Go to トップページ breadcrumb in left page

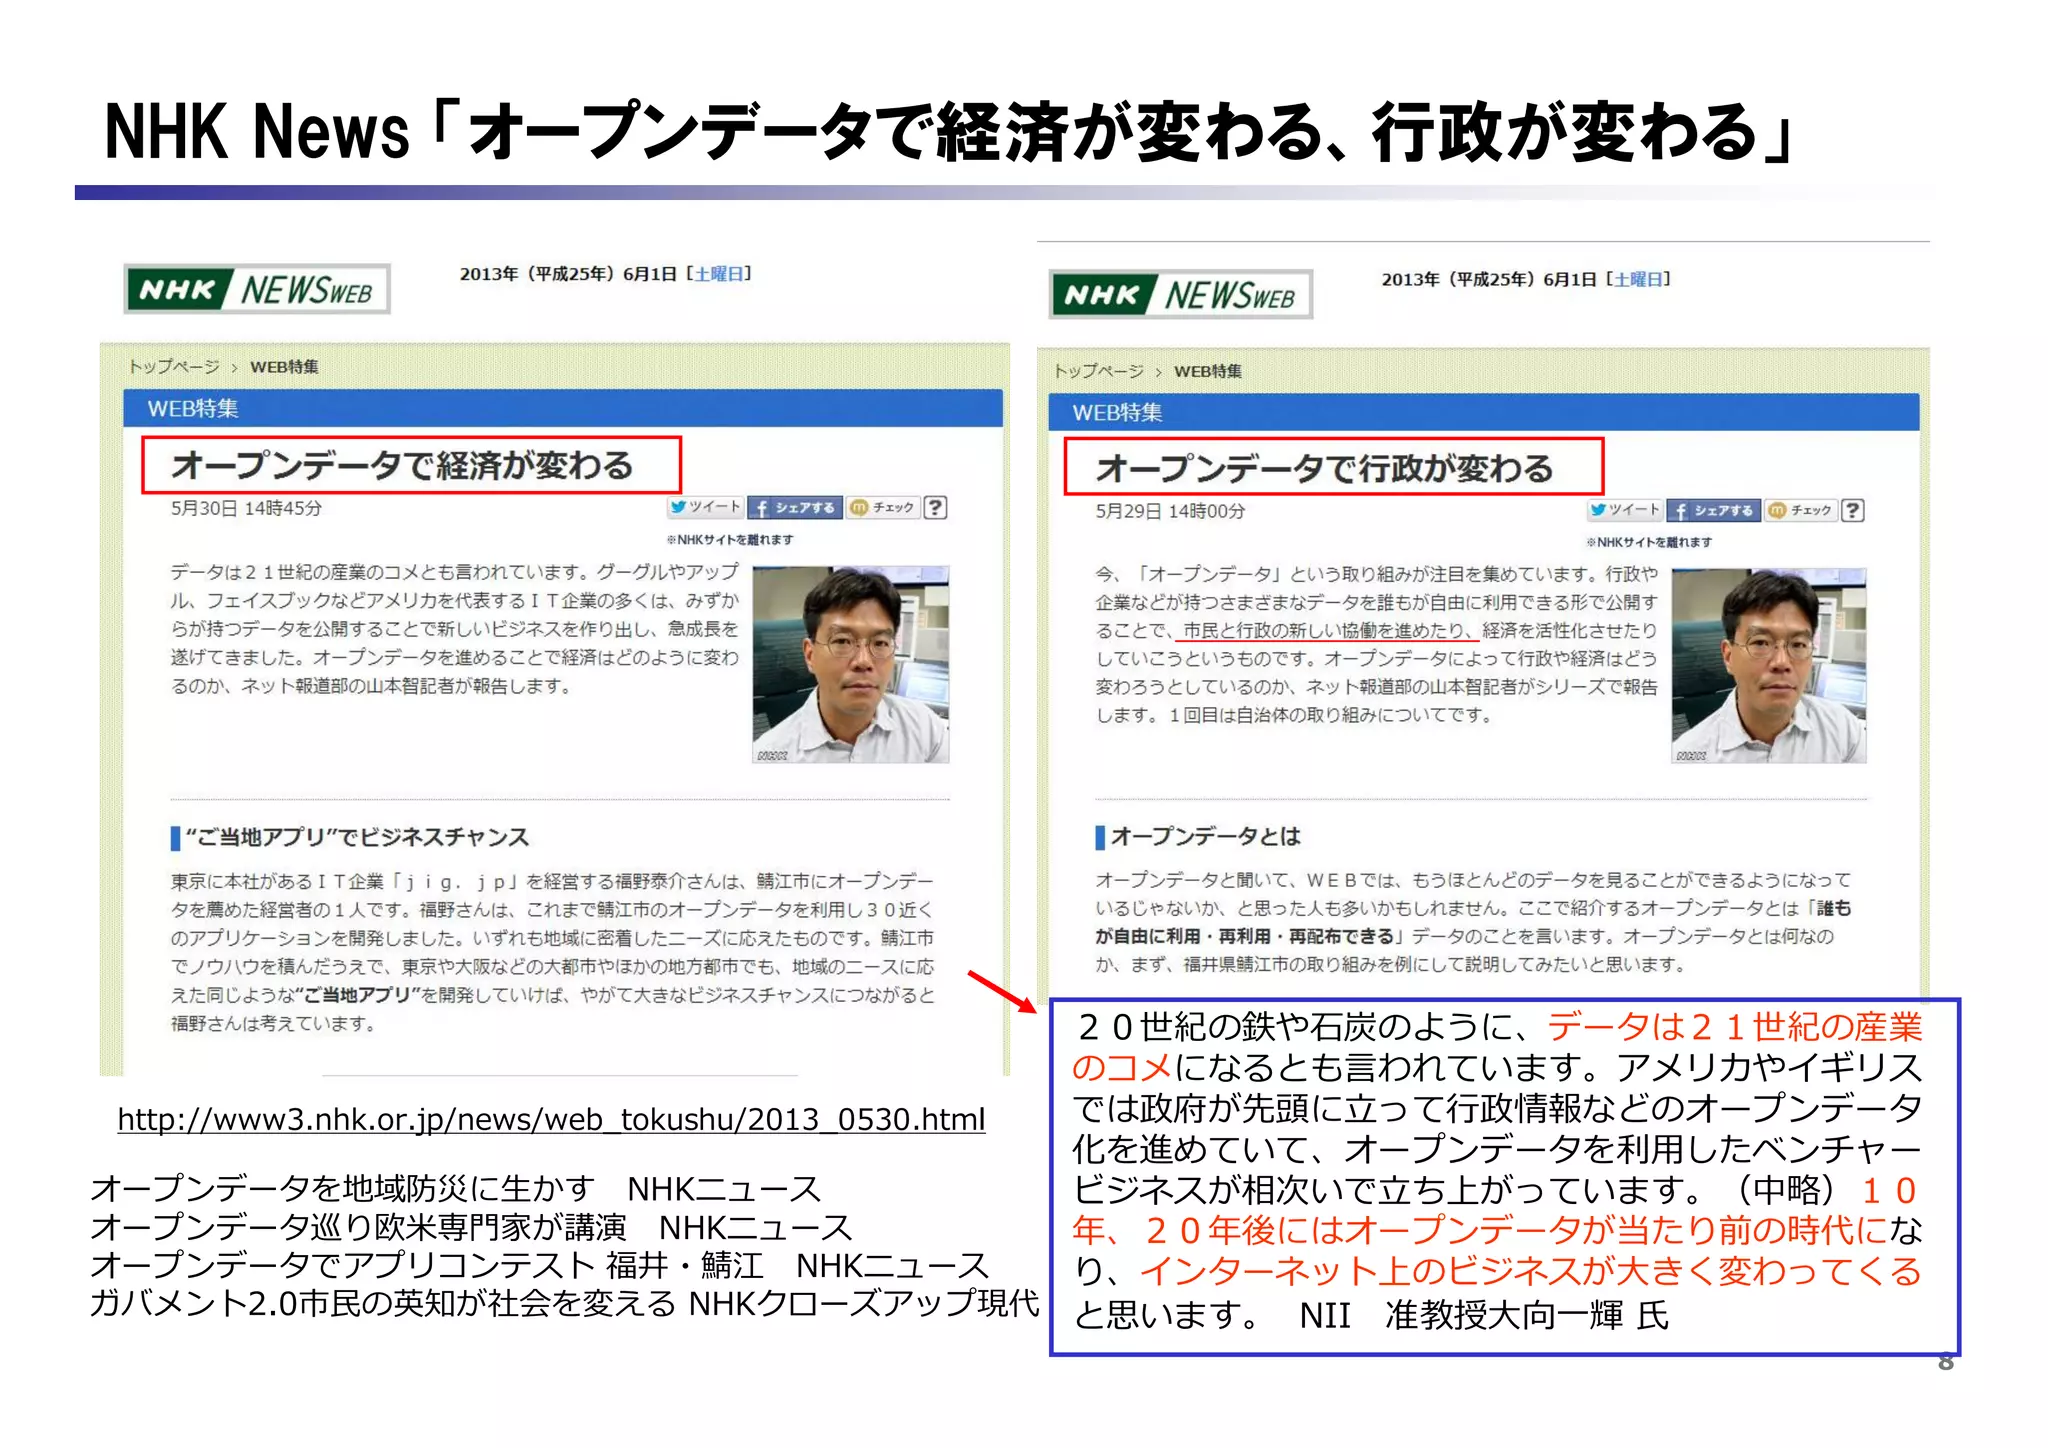(174, 367)
